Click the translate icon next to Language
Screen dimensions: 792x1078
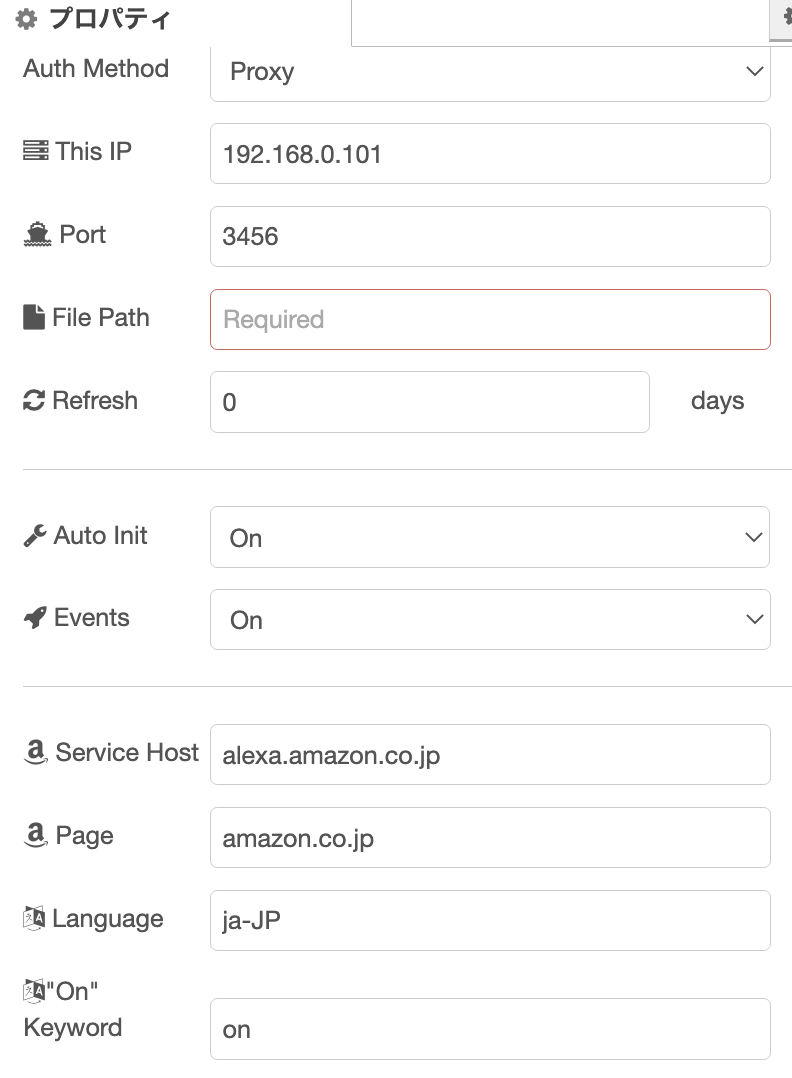click(x=32, y=918)
